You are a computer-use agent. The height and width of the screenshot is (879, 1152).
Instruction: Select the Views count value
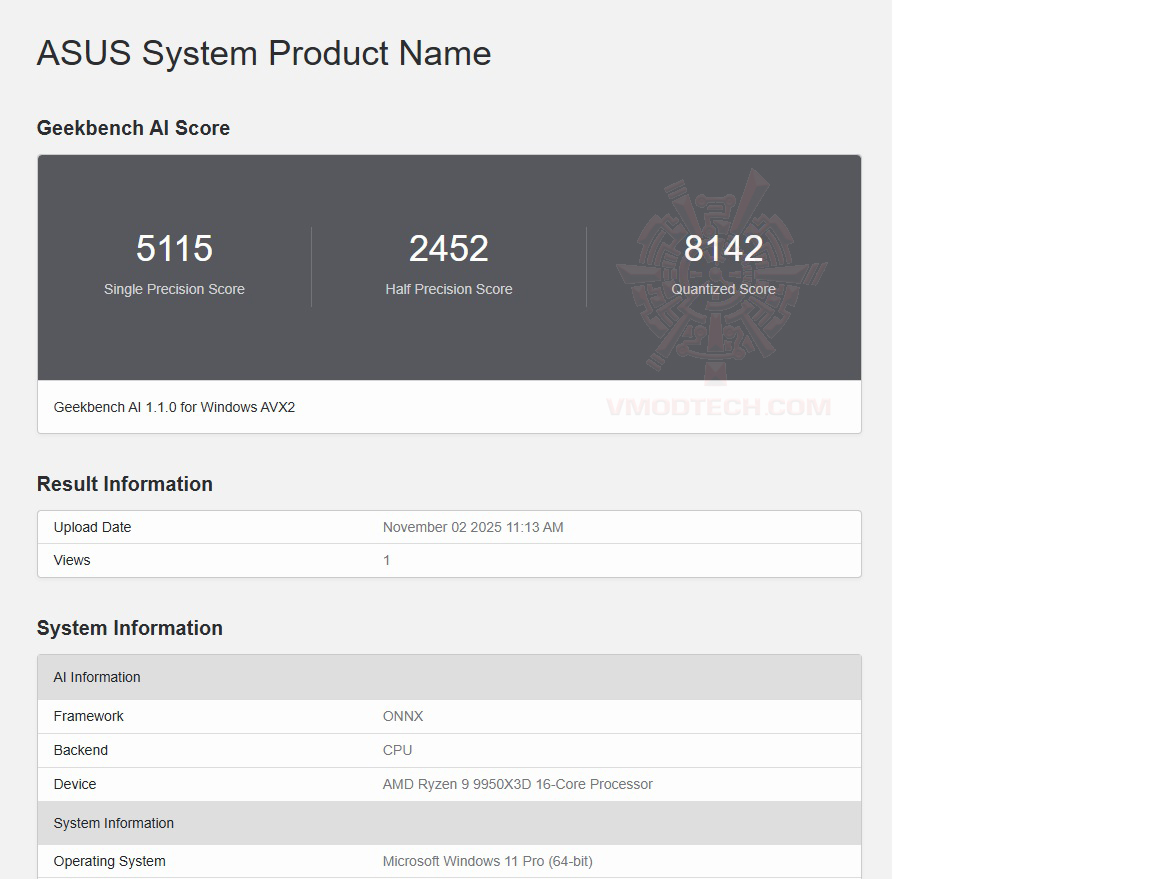[x=386, y=560]
